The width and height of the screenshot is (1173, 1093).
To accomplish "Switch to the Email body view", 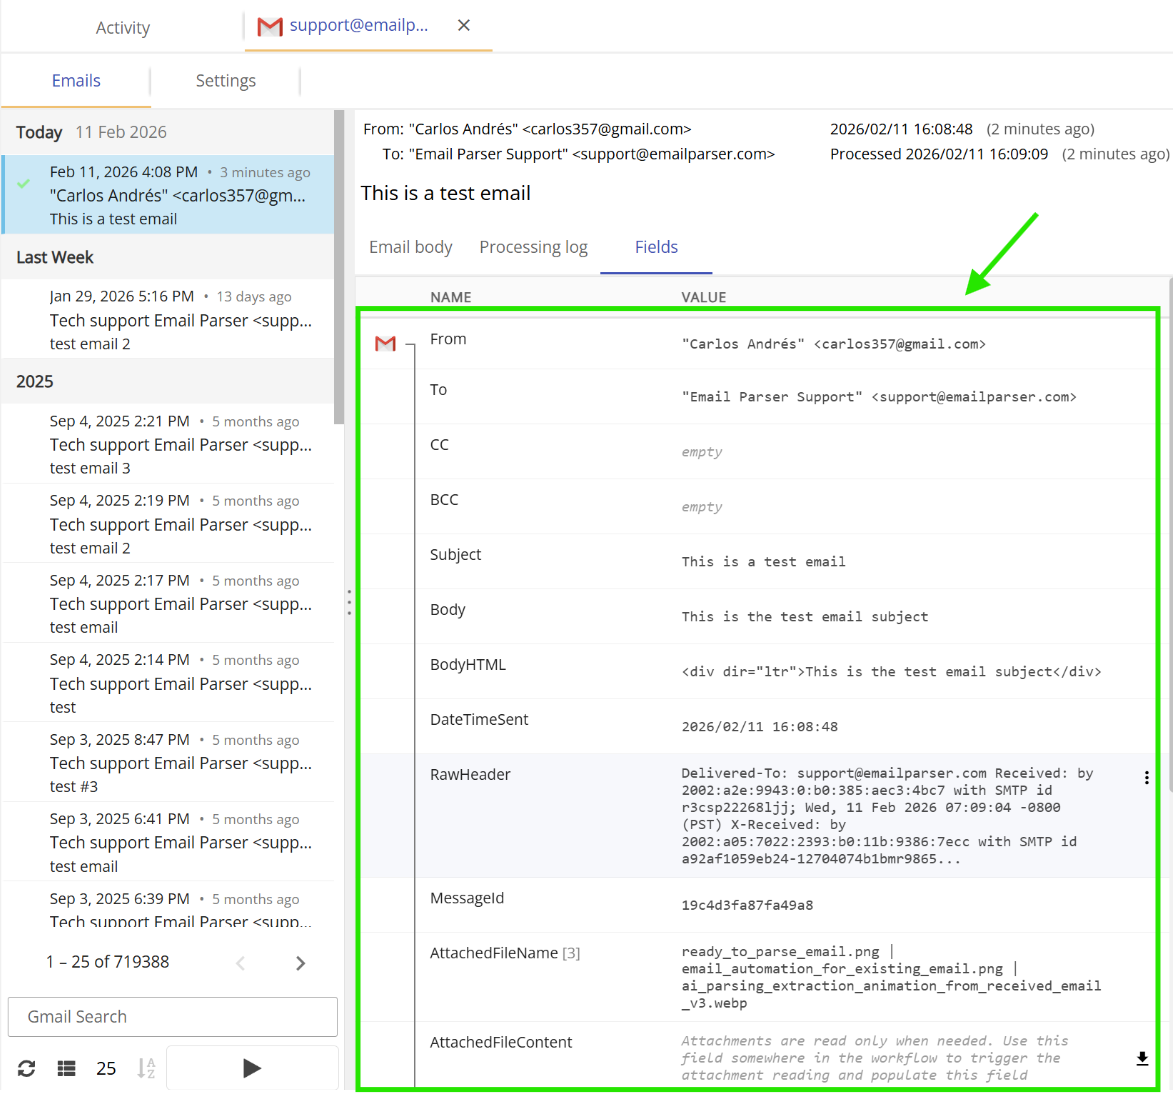I will [x=410, y=246].
